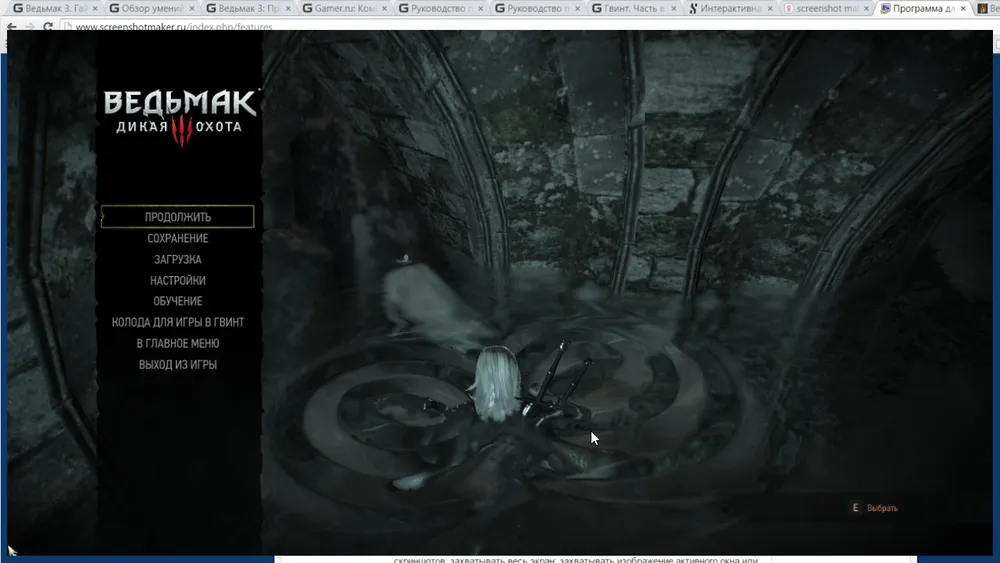Click the E key icon beside Выбрать
Image resolution: width=1000 pixels, height=563 pixels.
pyautogui.click(x=855, y=508)
